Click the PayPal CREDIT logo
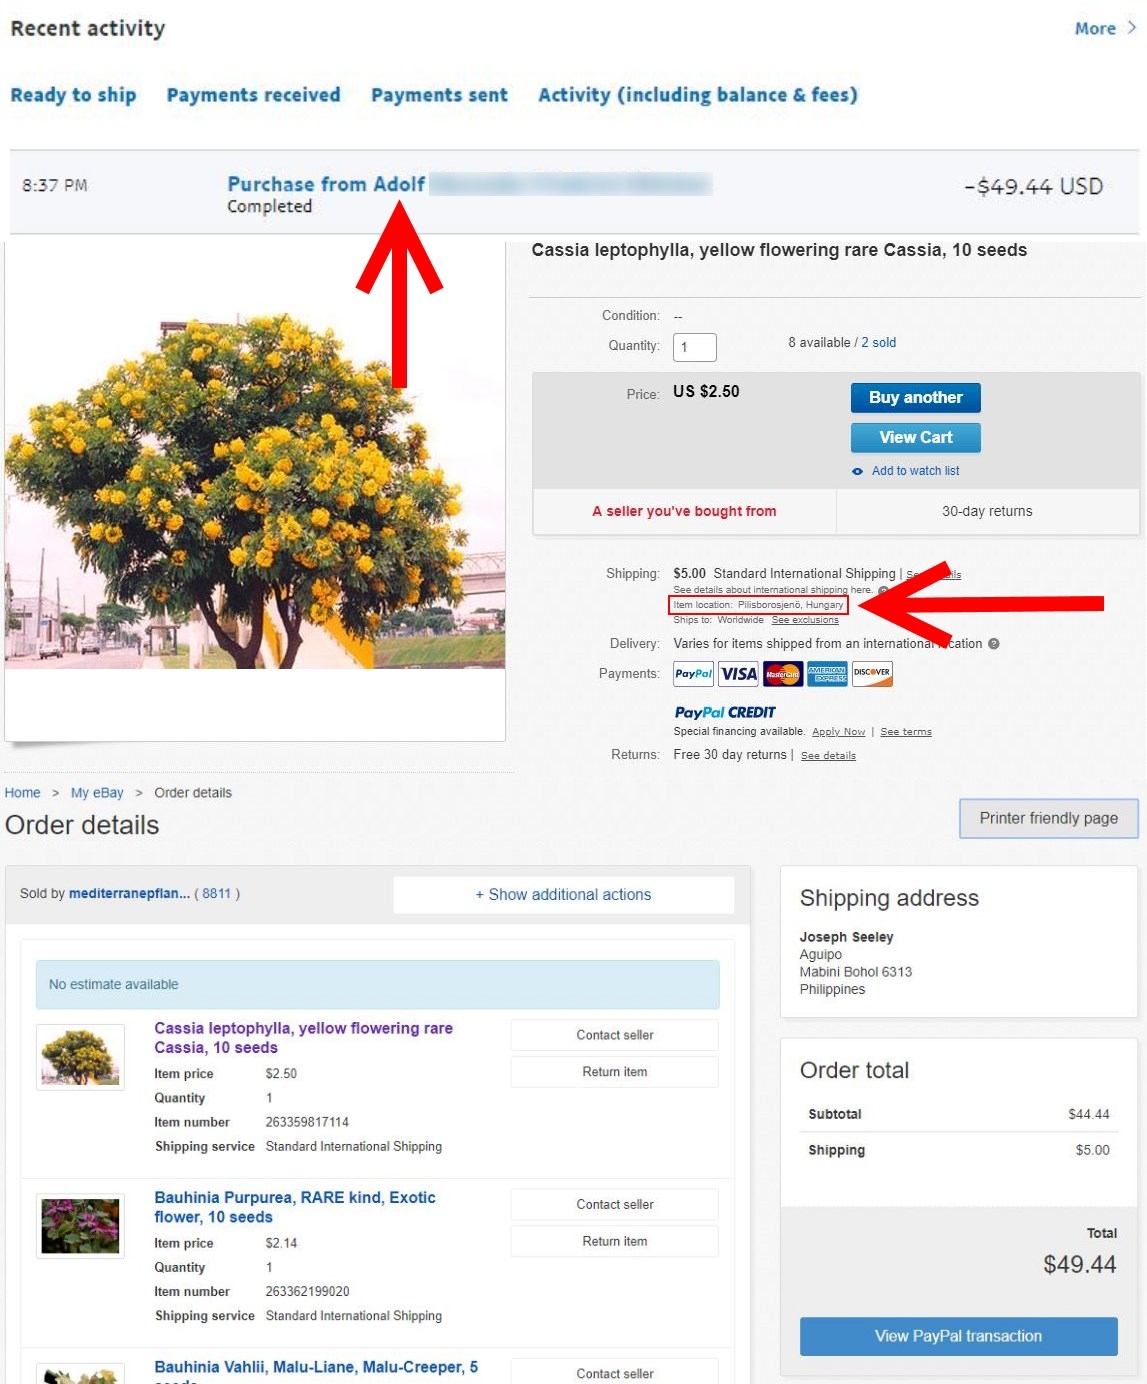 pos(725,712)
